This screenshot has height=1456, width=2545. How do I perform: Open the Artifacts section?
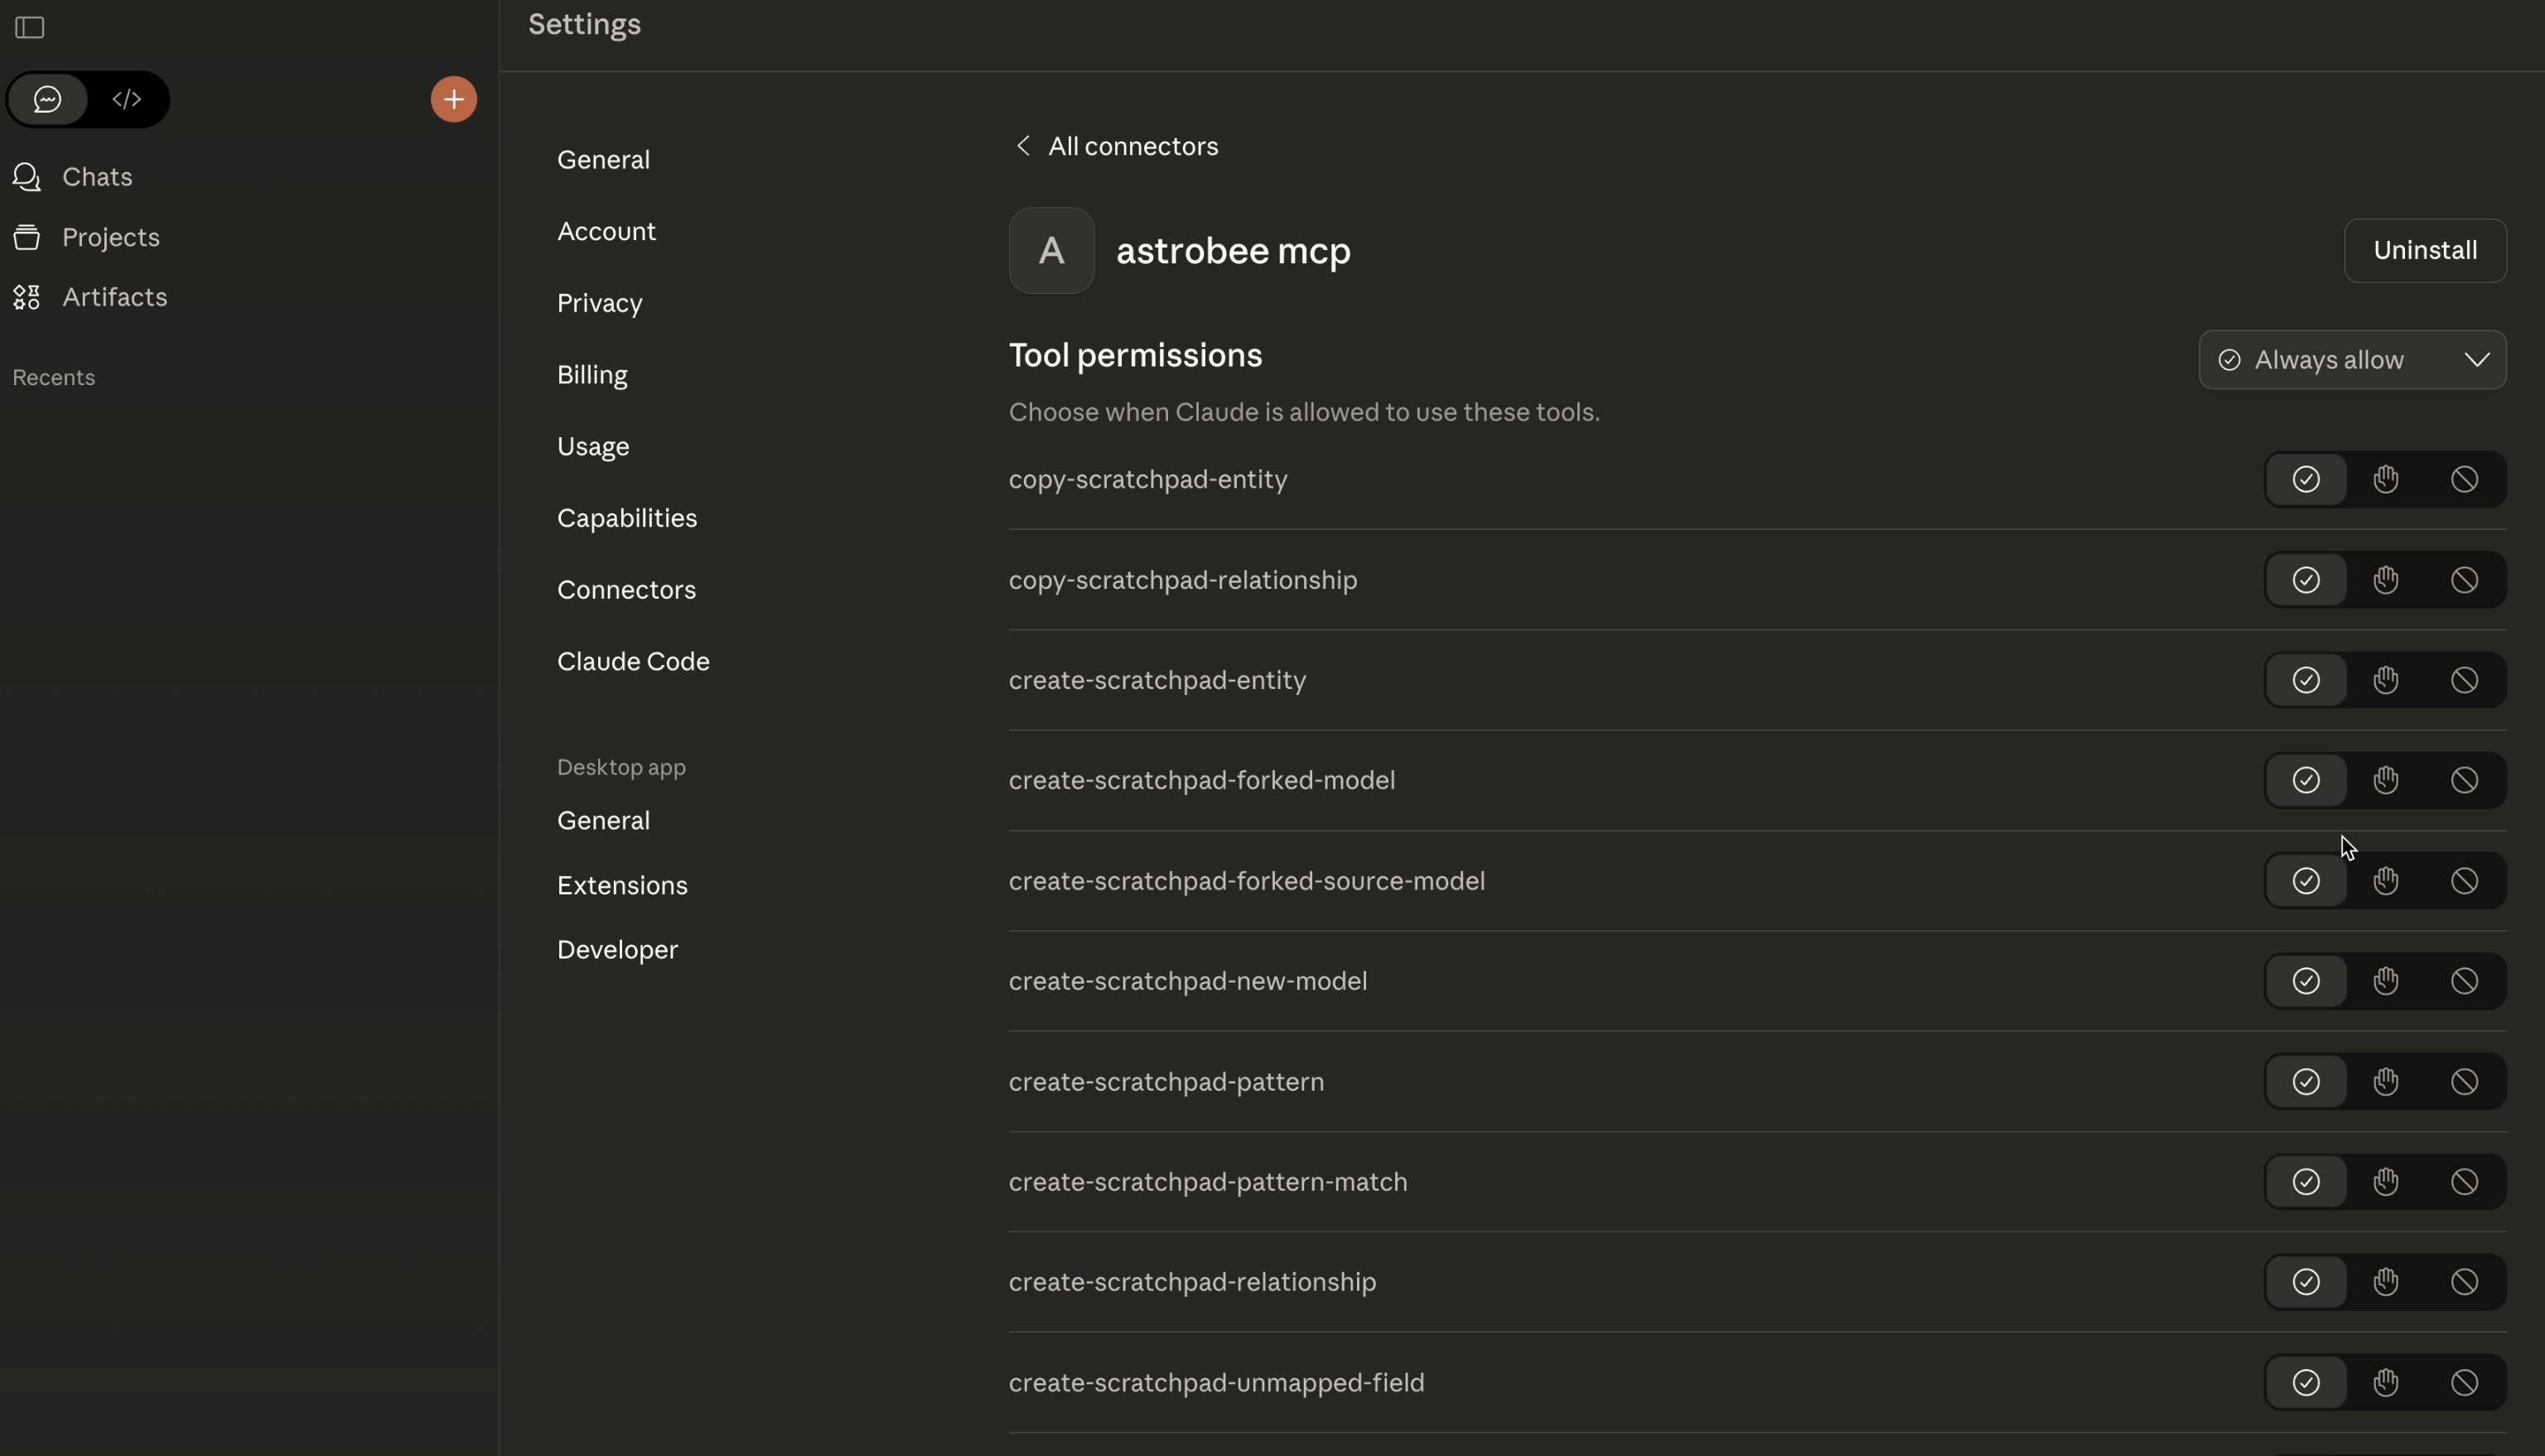coord(115,297)
